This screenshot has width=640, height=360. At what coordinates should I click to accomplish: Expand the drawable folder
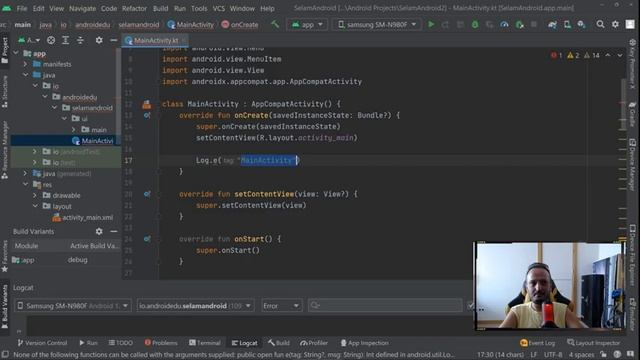(35, 196)
